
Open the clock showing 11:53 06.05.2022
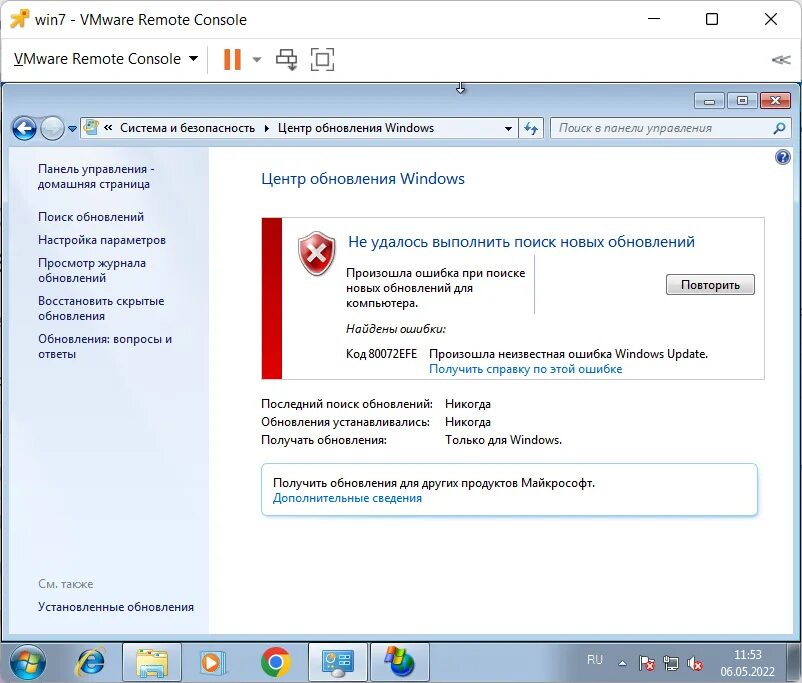[x=747, y=663]
